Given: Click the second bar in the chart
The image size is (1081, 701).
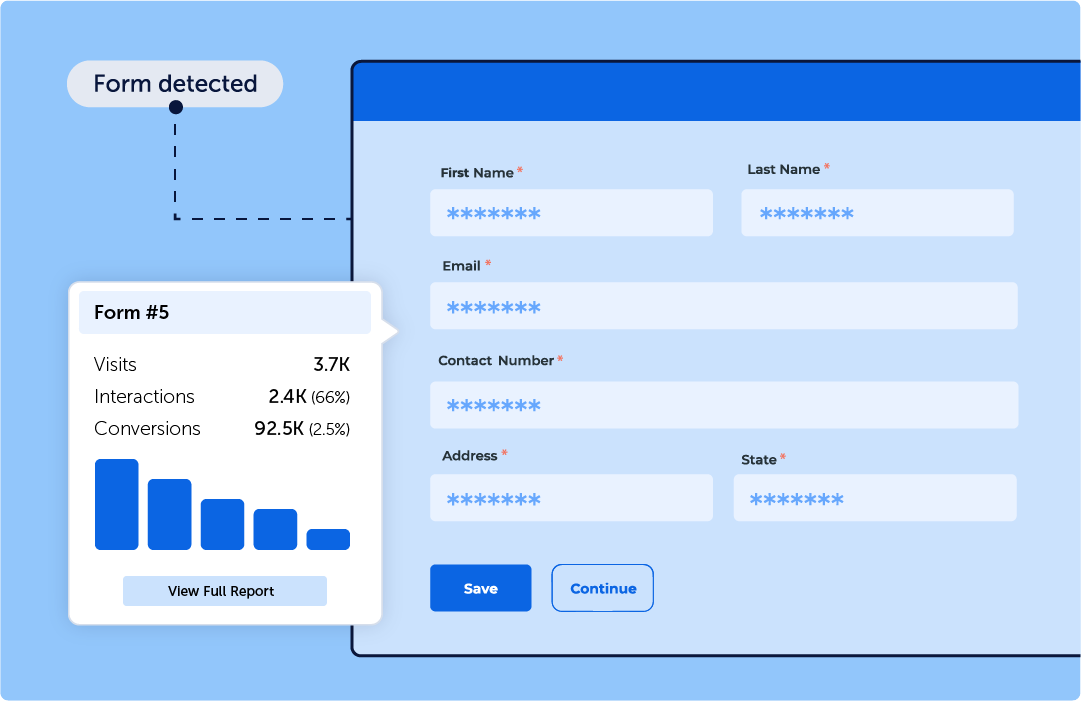Looking at the screenshot, I should pyautogui.click(x=169, y=515).
